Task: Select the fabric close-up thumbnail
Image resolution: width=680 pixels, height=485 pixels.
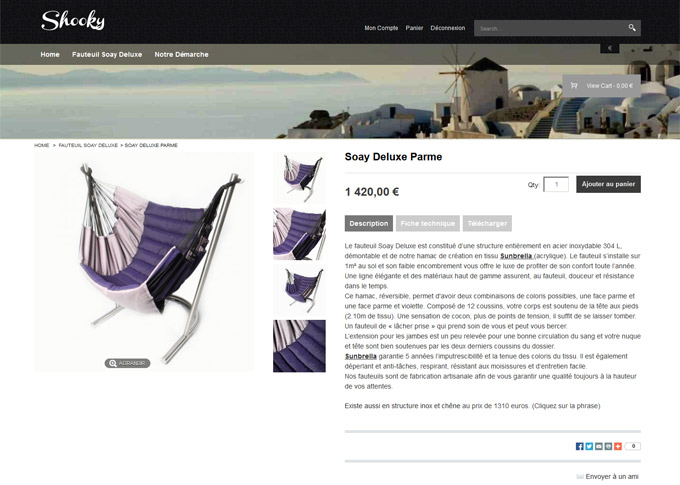Action: pos(299,346)
